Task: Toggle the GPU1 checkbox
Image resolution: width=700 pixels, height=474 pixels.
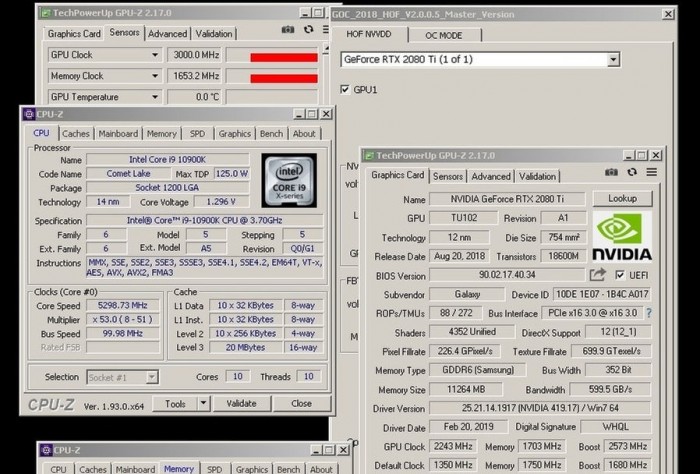Action: pos(345,90)
